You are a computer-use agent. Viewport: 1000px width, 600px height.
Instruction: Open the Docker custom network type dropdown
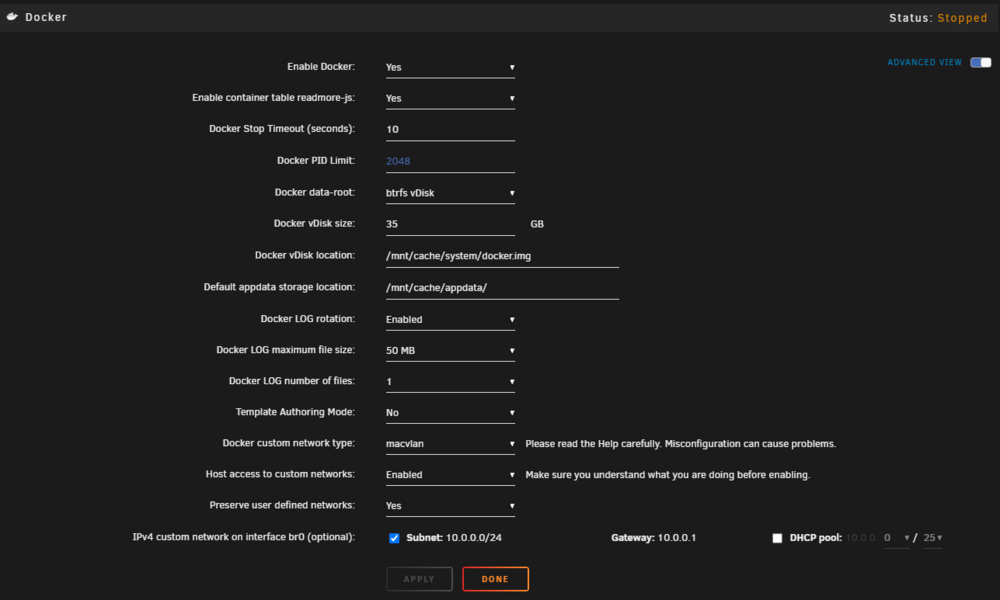point(450,443)
